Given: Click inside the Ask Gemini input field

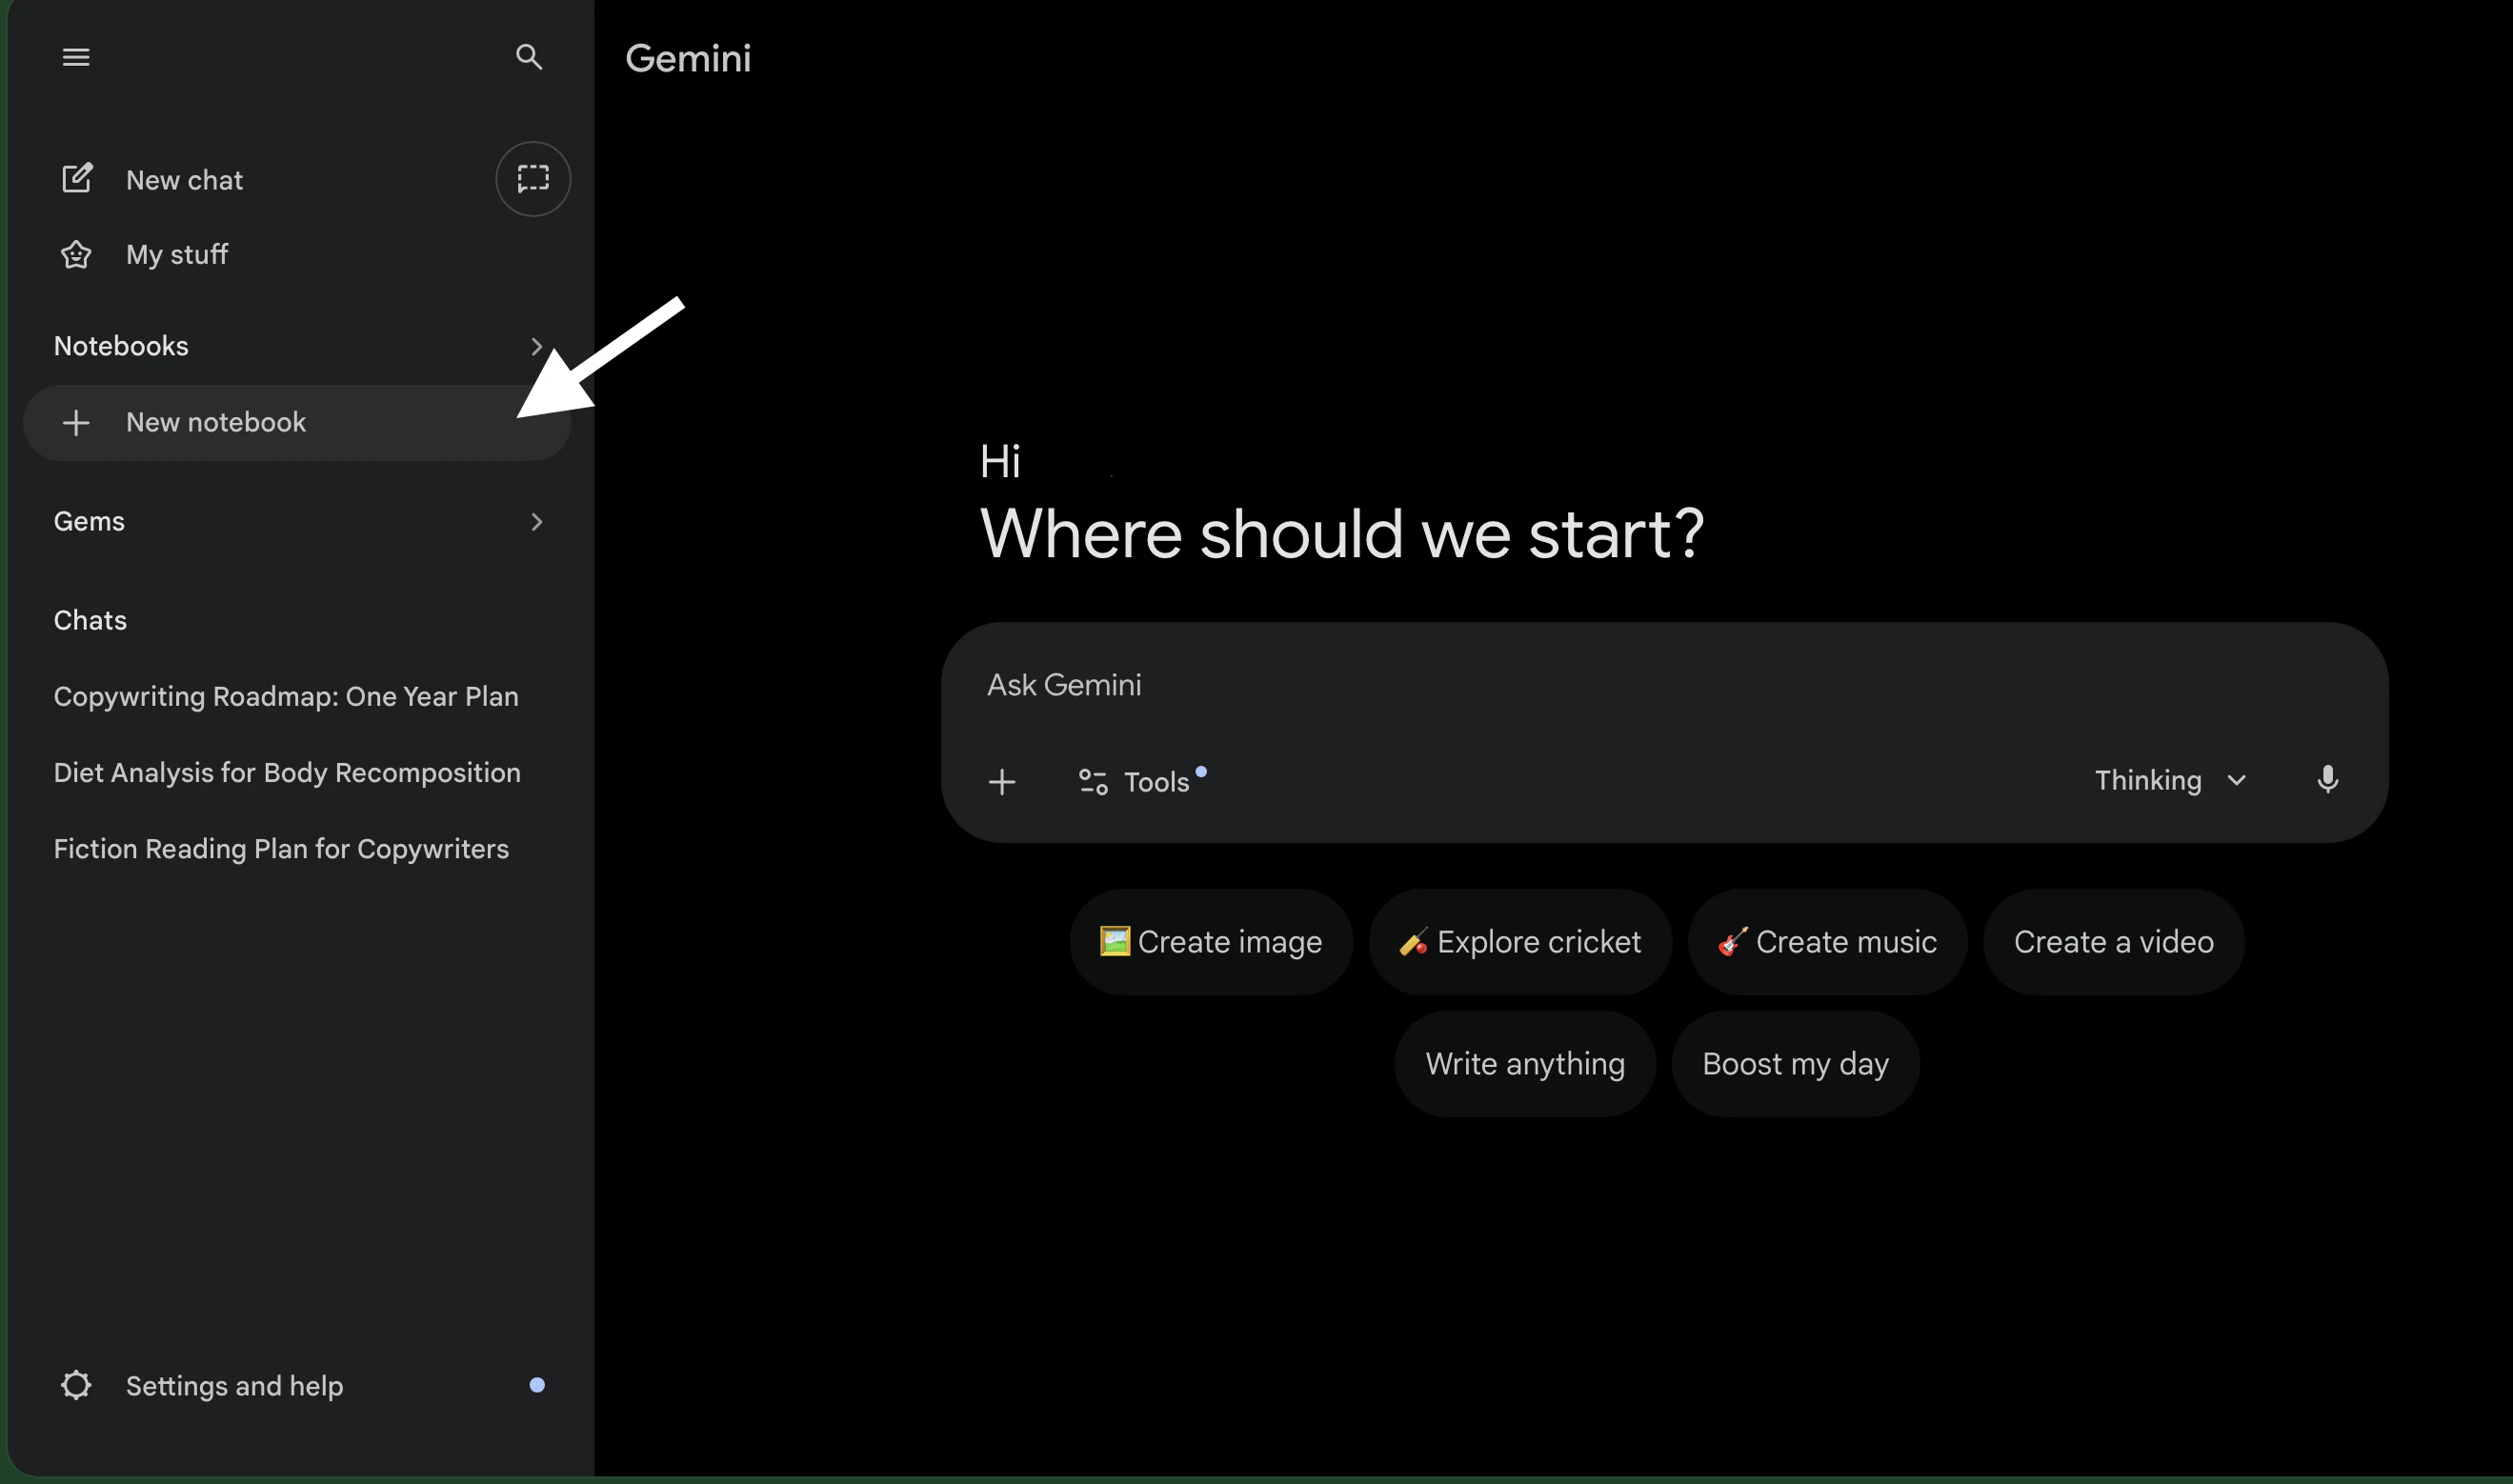Looking at the screenshot, I should tap(1500, 685).
